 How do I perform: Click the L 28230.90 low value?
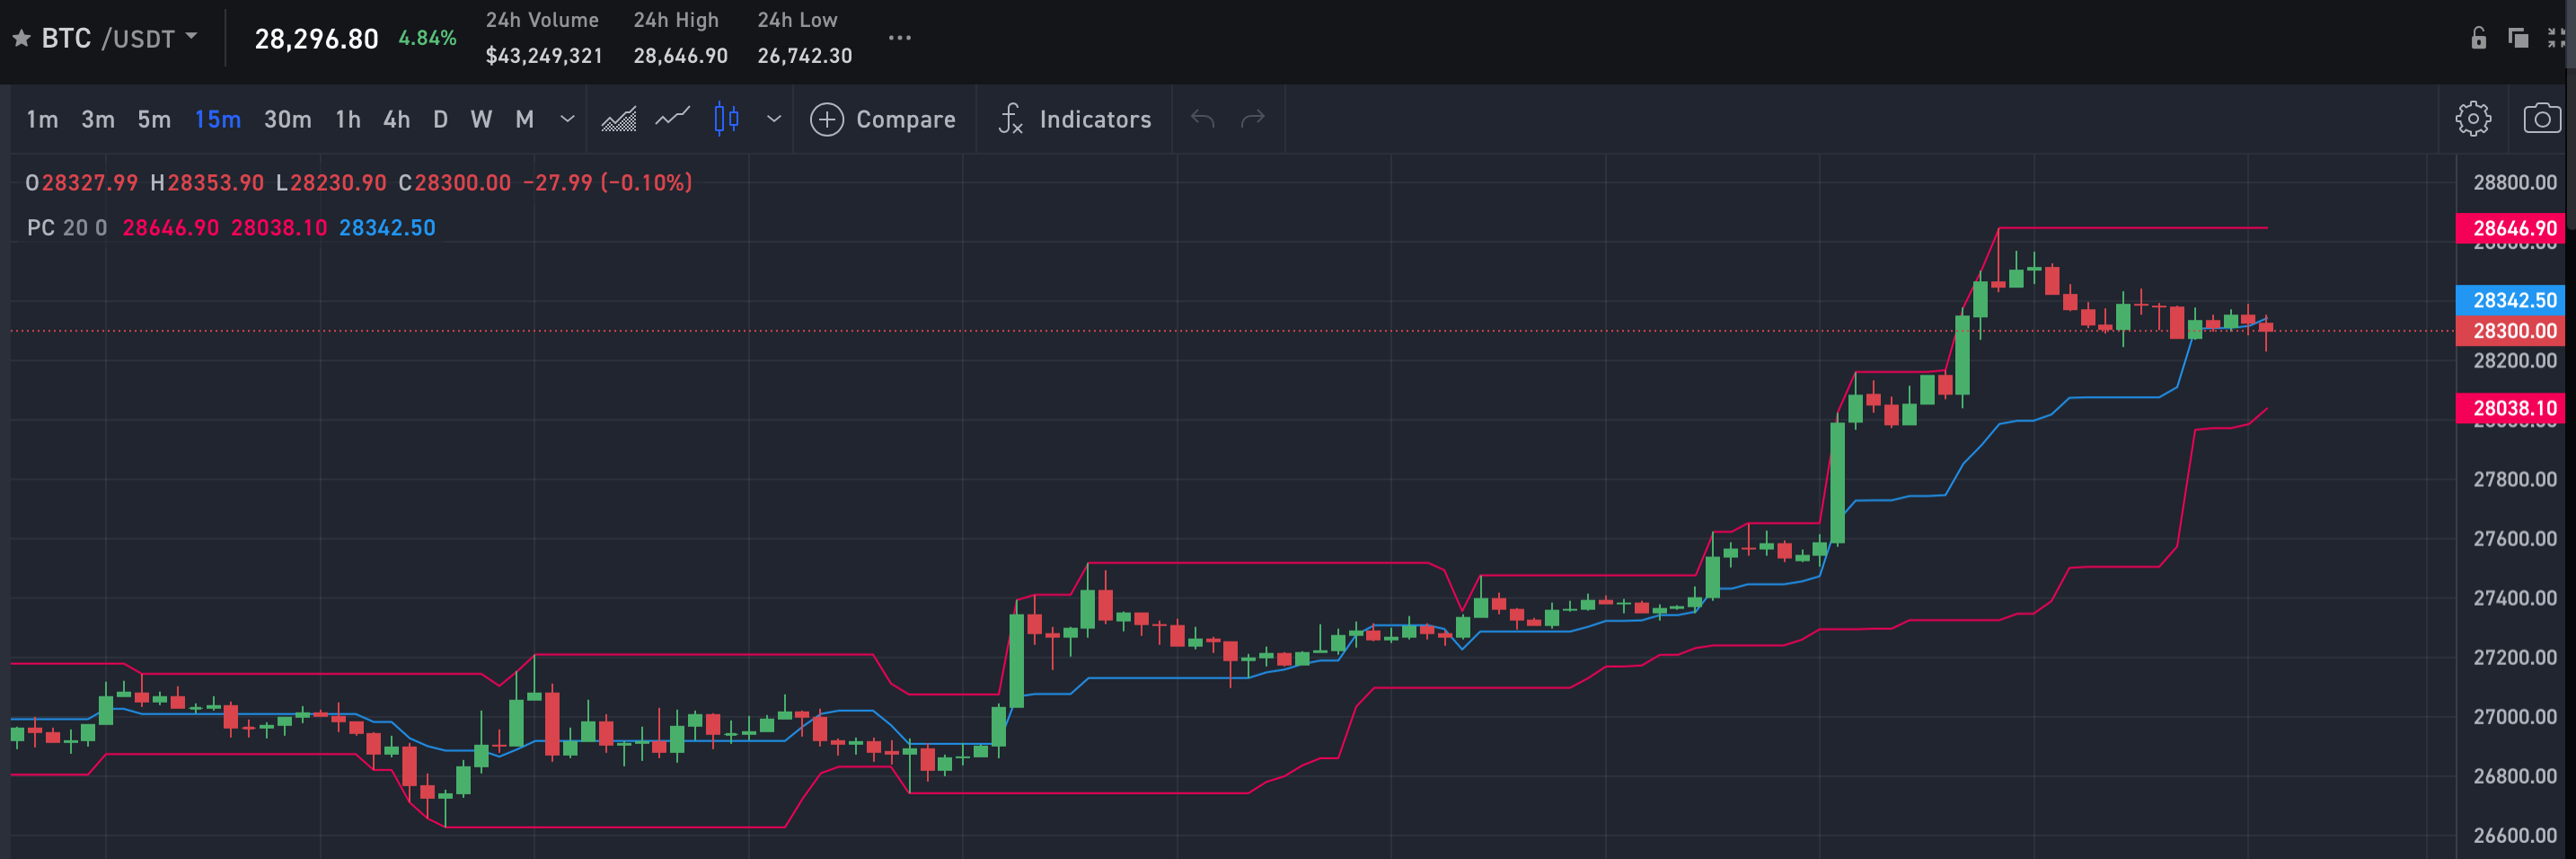(331, 183)
